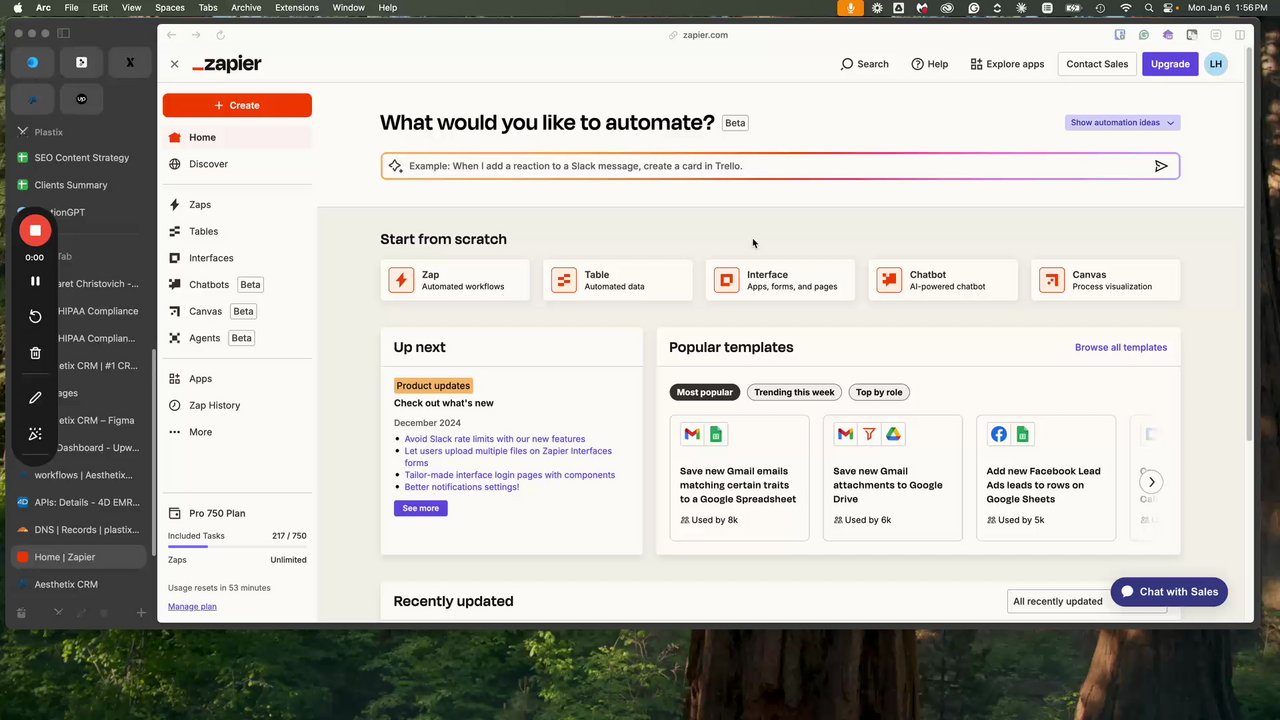Viewport: 1280px width, 720px height.
Task: Restart the recording with rewind icon
Action: point(35,316)
